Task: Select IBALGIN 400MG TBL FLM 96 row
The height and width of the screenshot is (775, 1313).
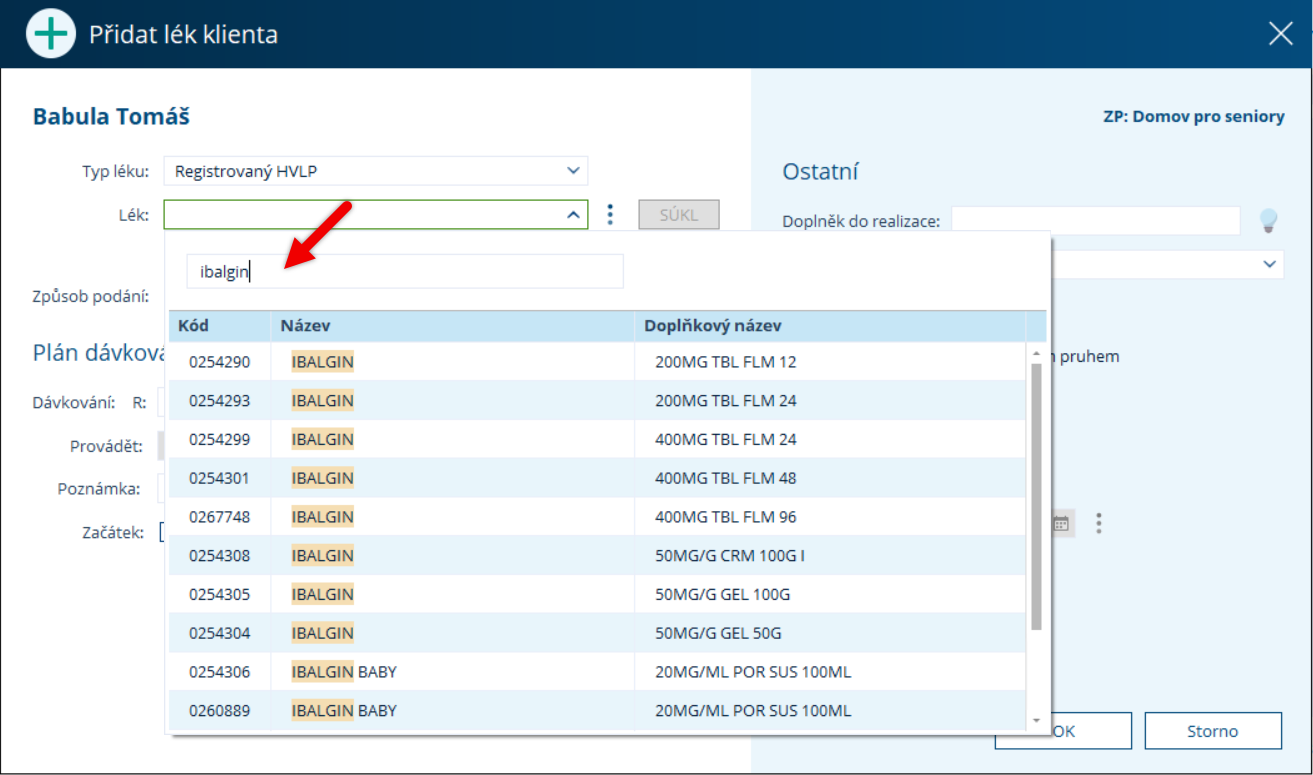Action: pos(597,517)
